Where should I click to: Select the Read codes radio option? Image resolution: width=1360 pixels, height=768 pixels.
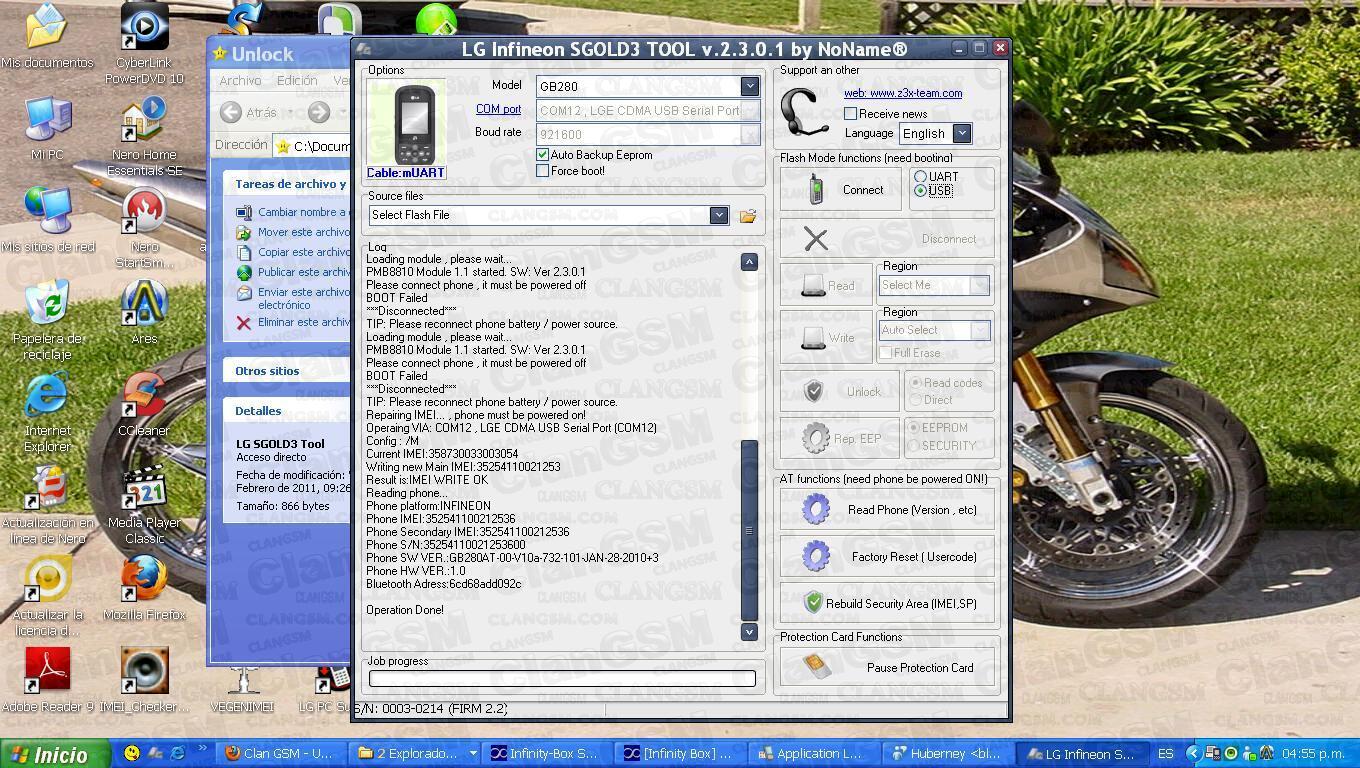915,383
